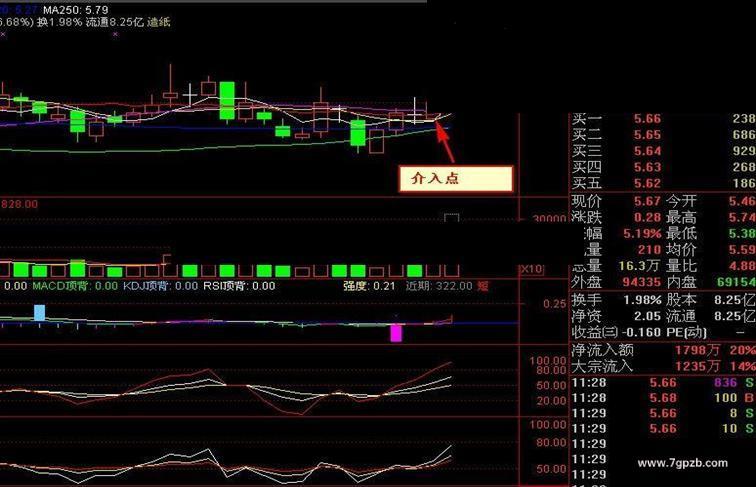Click the 20.00 axis value on KDJ panel

pos(551,401)
